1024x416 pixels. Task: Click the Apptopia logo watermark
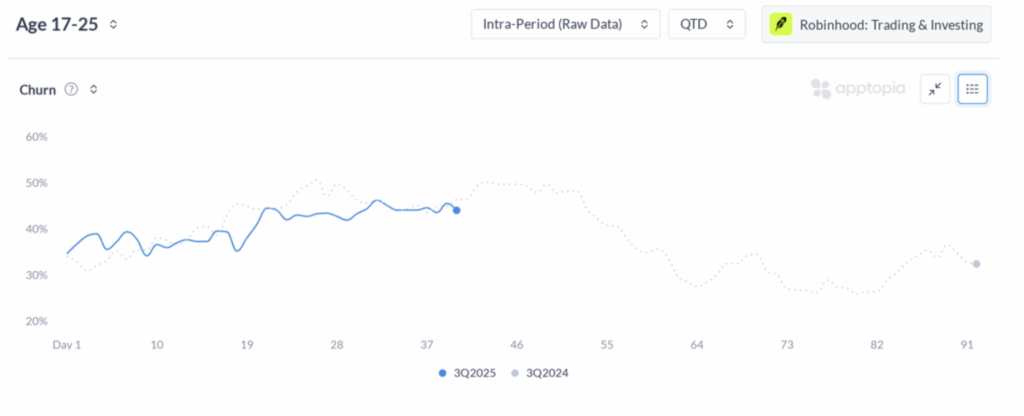[x=858, y=89]
